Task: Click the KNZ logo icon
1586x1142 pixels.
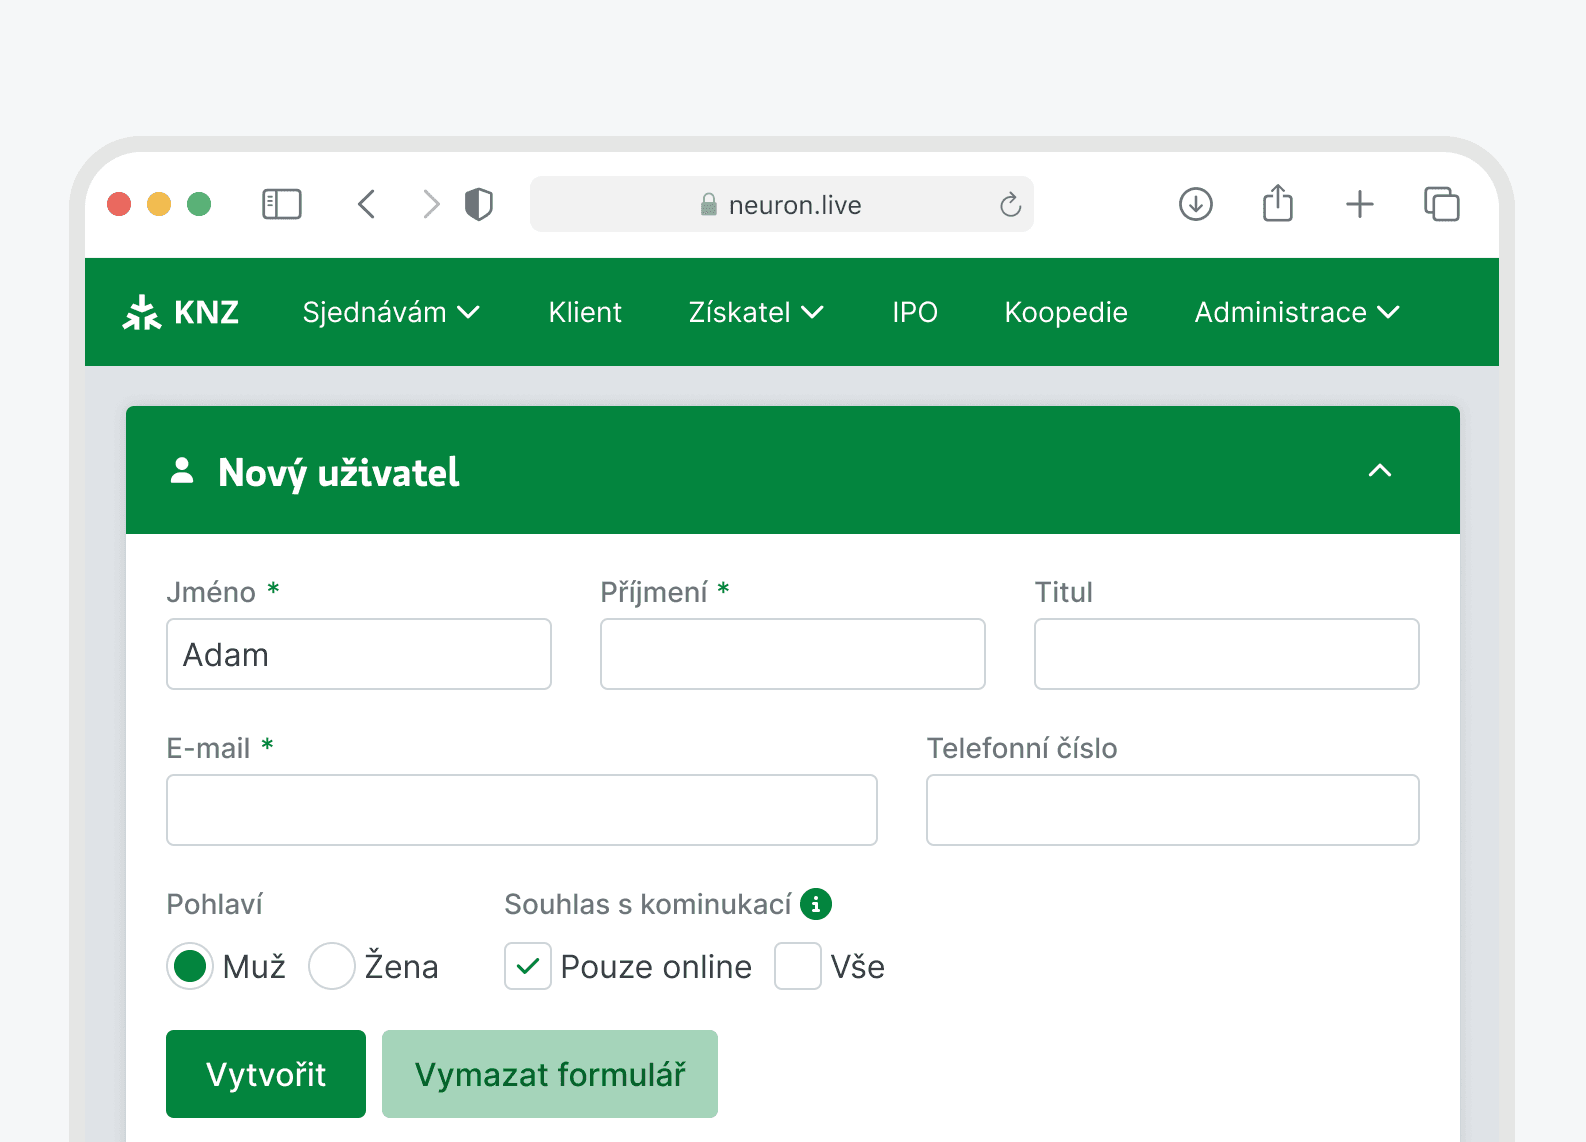Action: (x=142, y=312)
